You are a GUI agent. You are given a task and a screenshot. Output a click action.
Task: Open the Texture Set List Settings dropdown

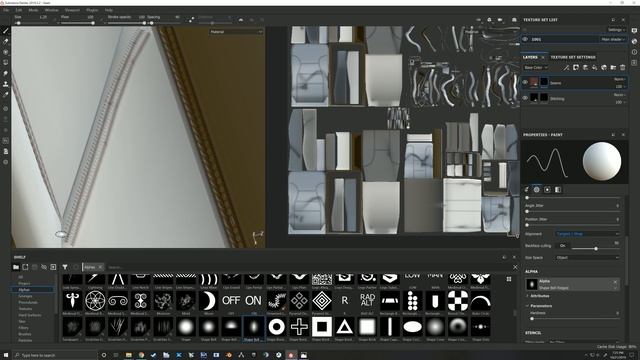pyautogui.click(x=616, y=30)
